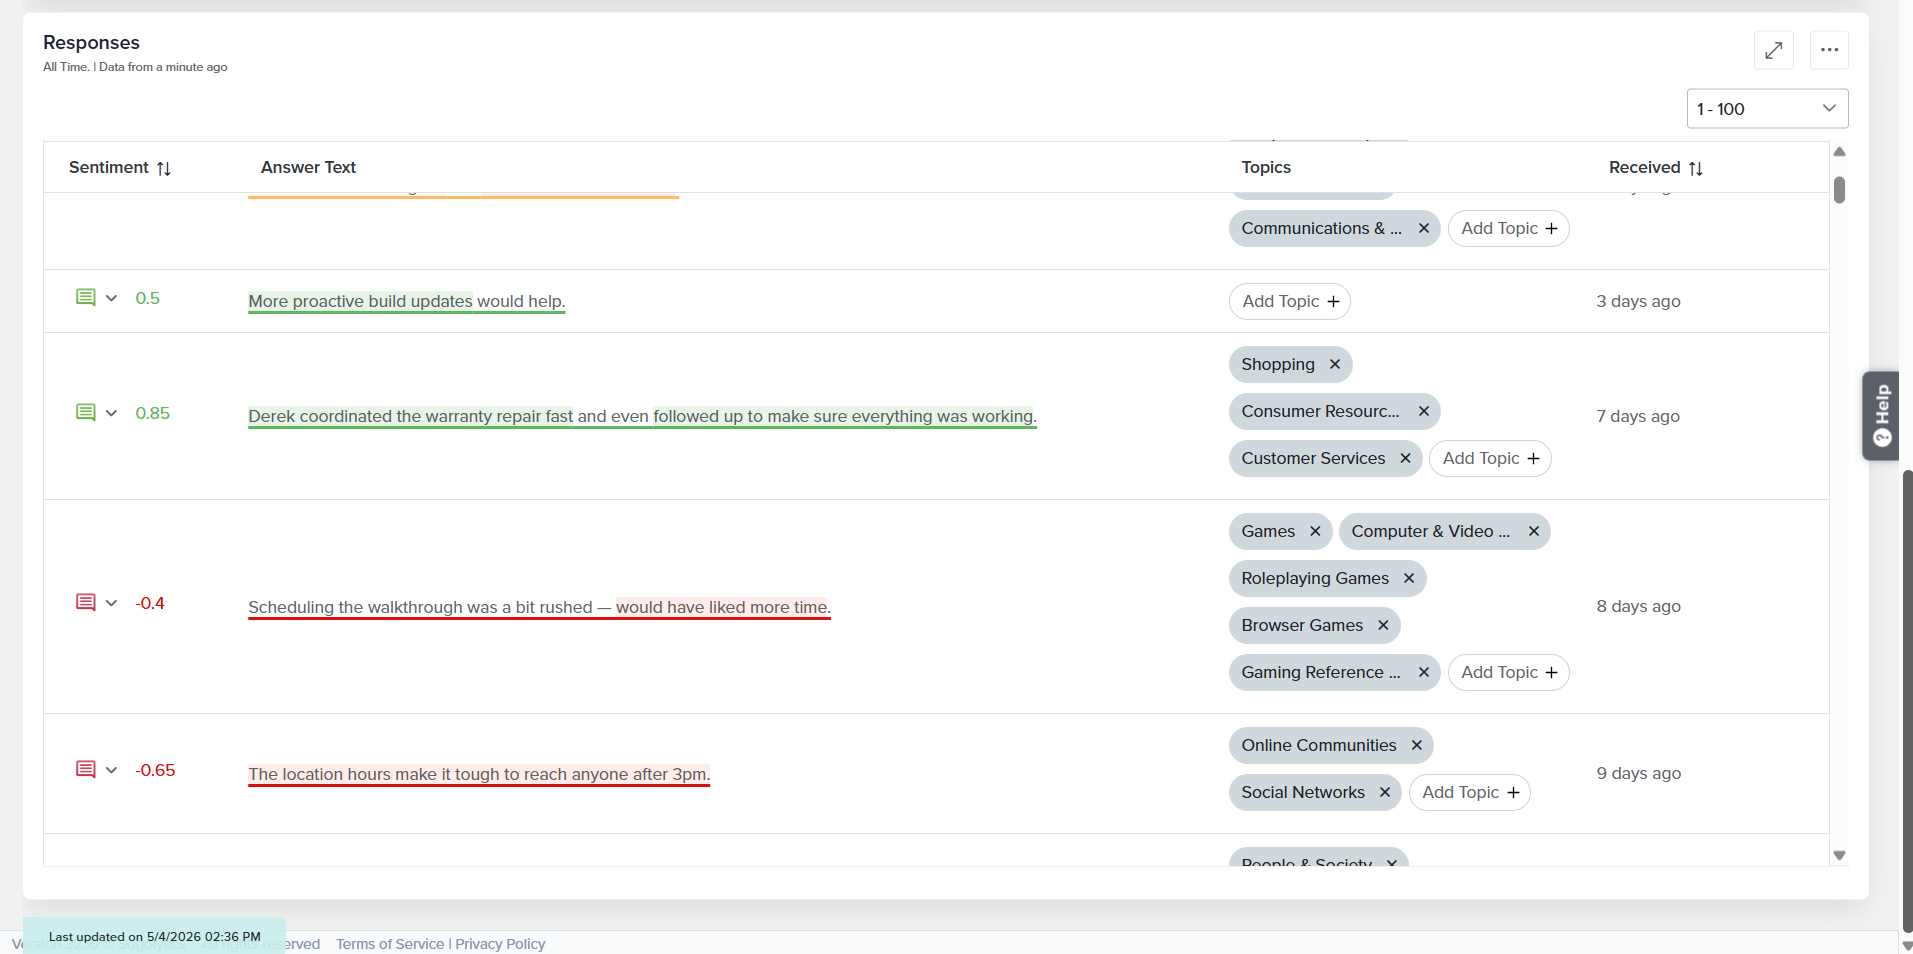Click the '3 days ago' received value
The height and width of the screenshot is (954, 1913).
click(1638, 301)
